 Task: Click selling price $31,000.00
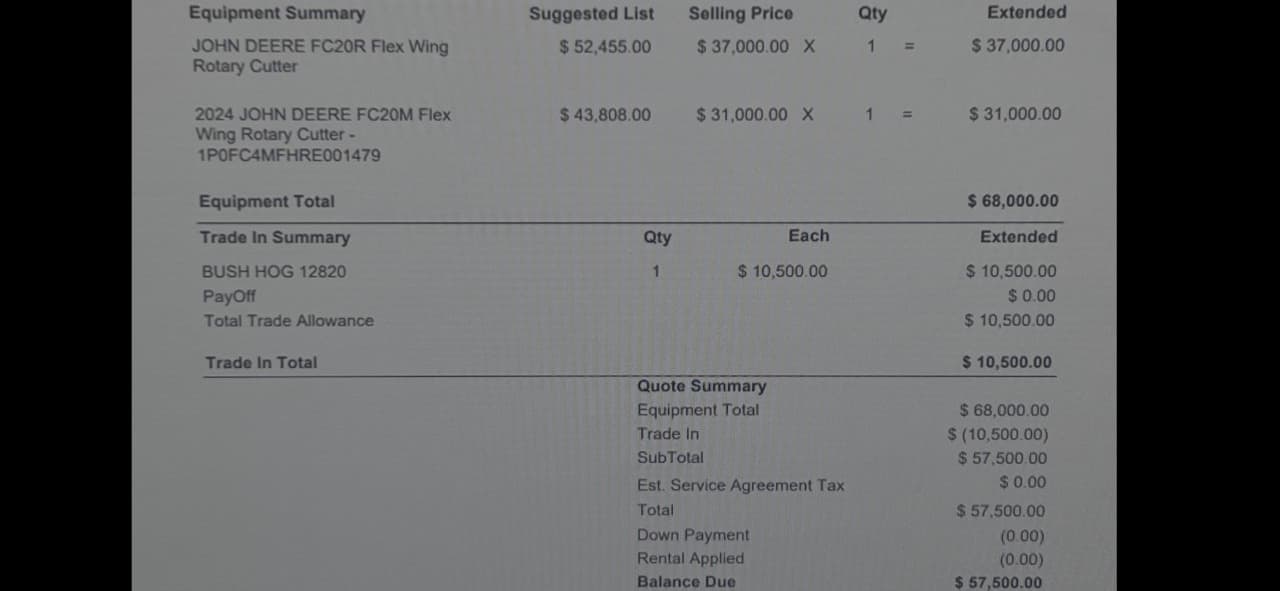pos(742,114)
